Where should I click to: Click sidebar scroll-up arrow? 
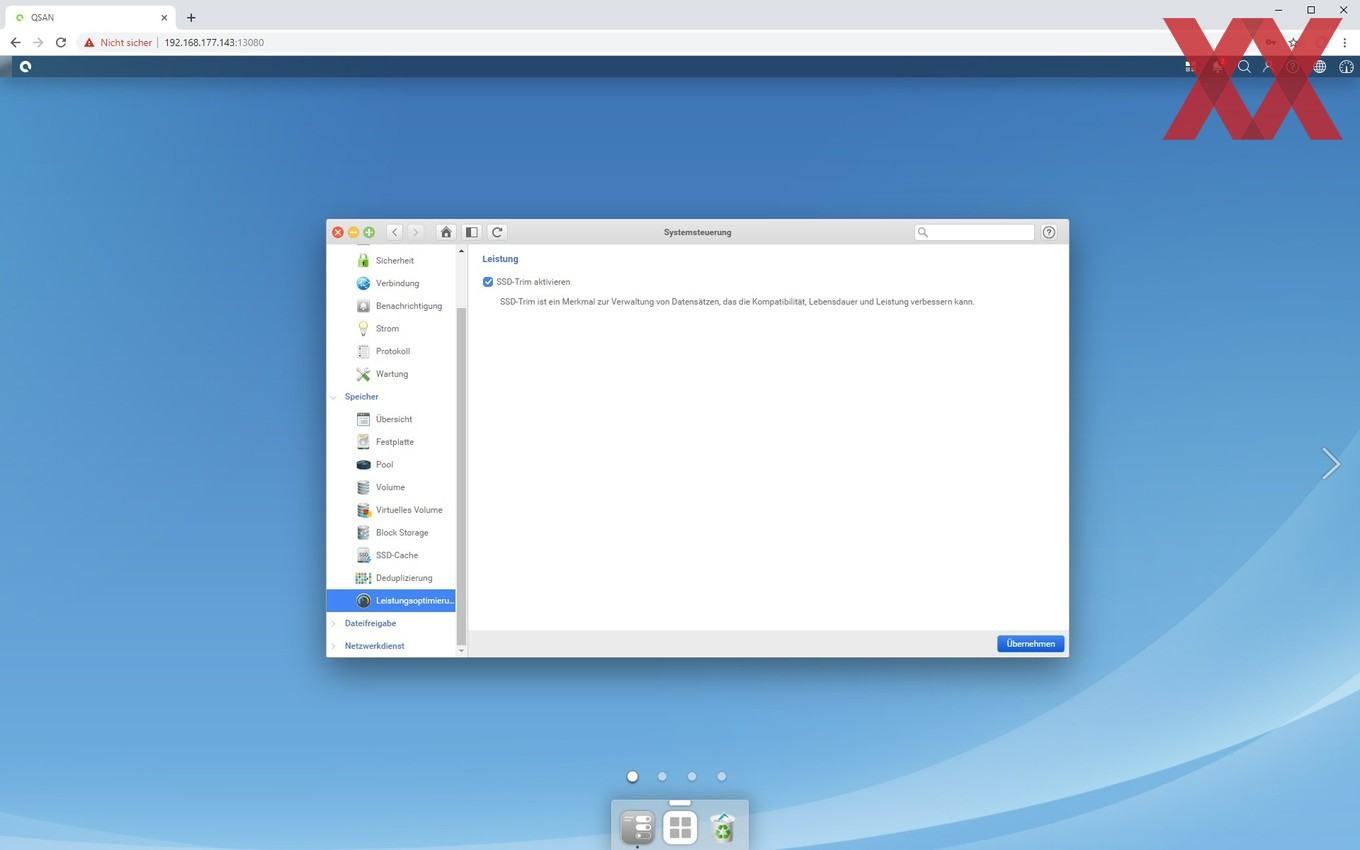click(461, 250)
